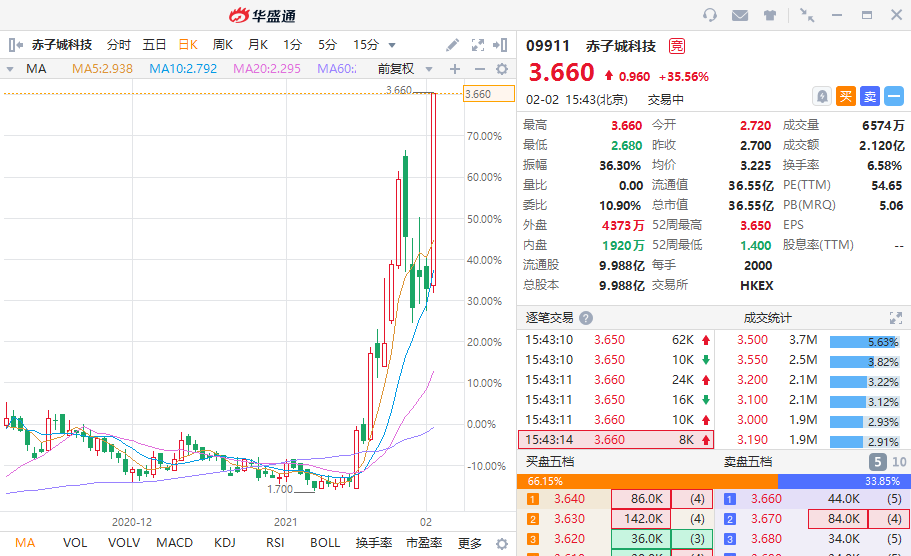Select the 市盈率 indicator tab

tap(424, 543)
